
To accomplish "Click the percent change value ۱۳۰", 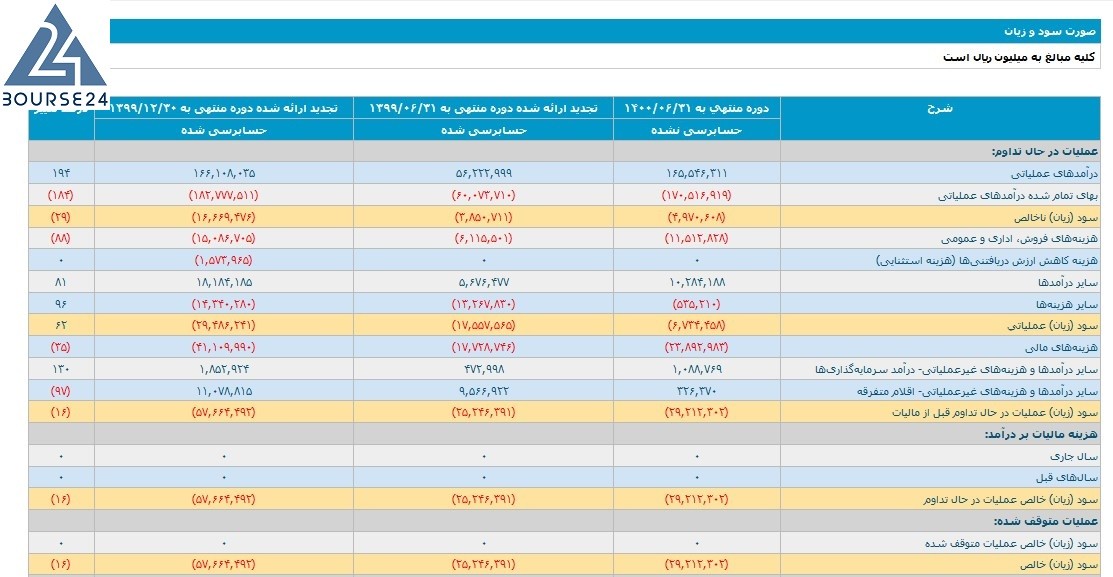I will [61, 369].
